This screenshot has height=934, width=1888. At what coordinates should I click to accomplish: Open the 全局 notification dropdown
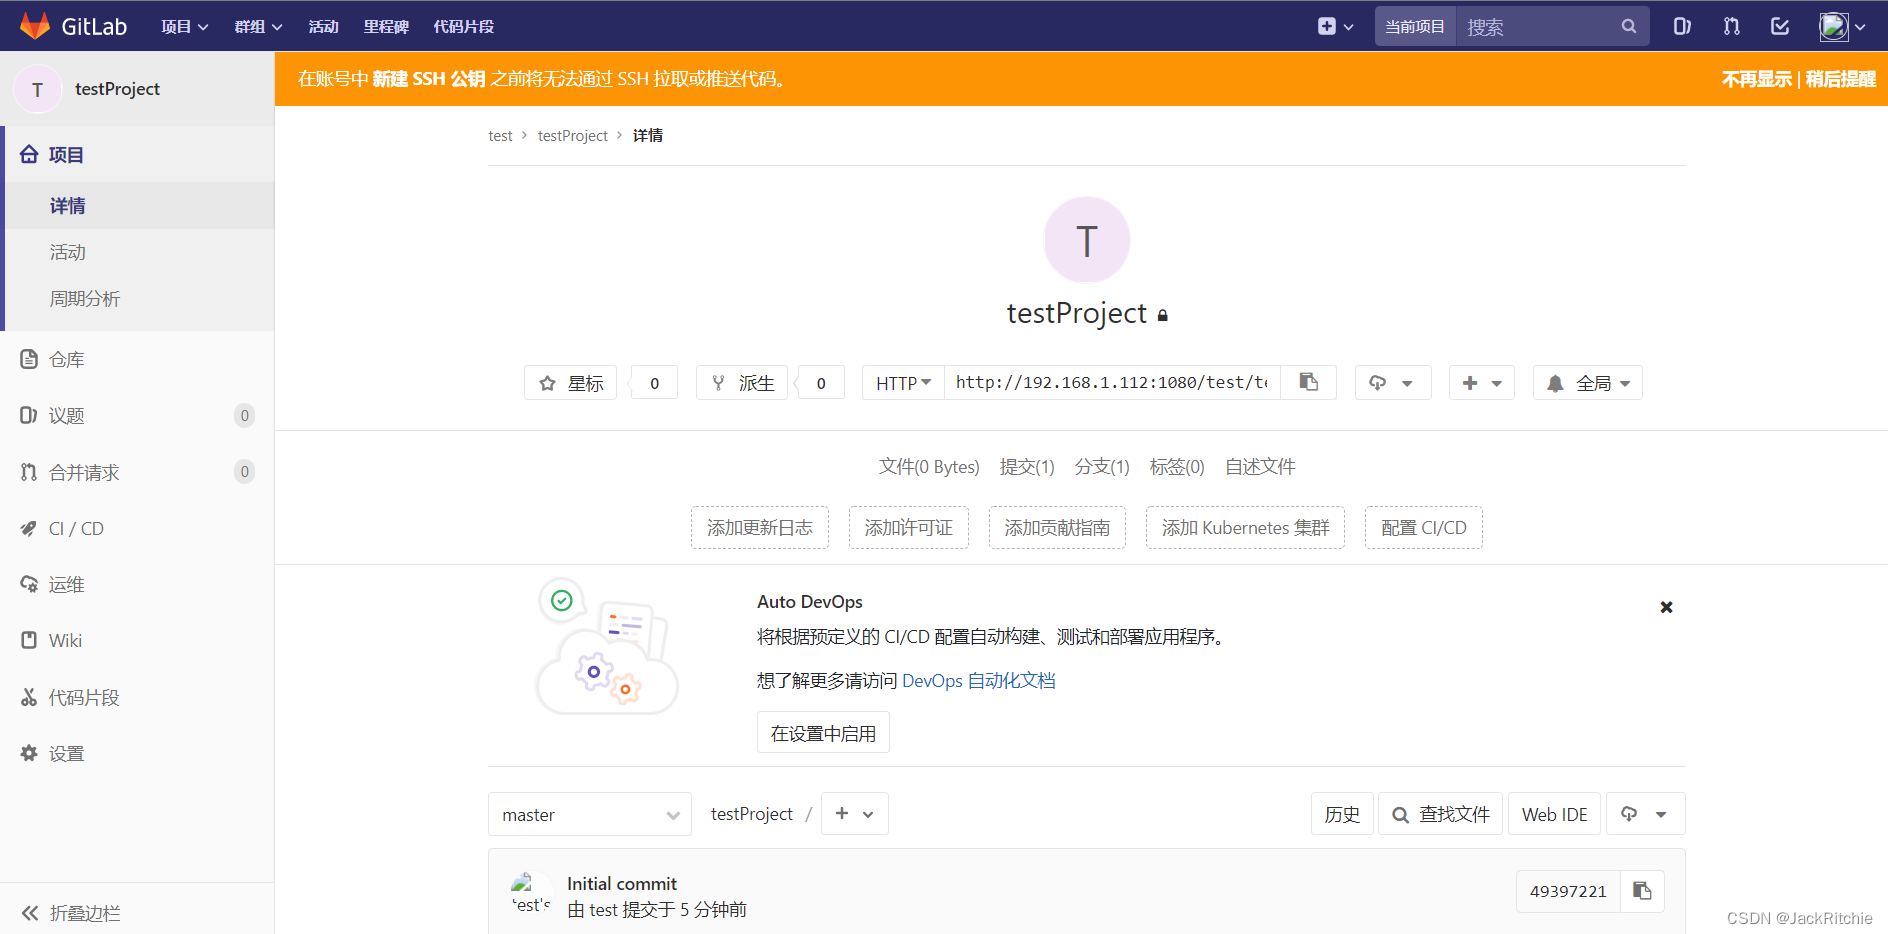[x=1587, y=382]
